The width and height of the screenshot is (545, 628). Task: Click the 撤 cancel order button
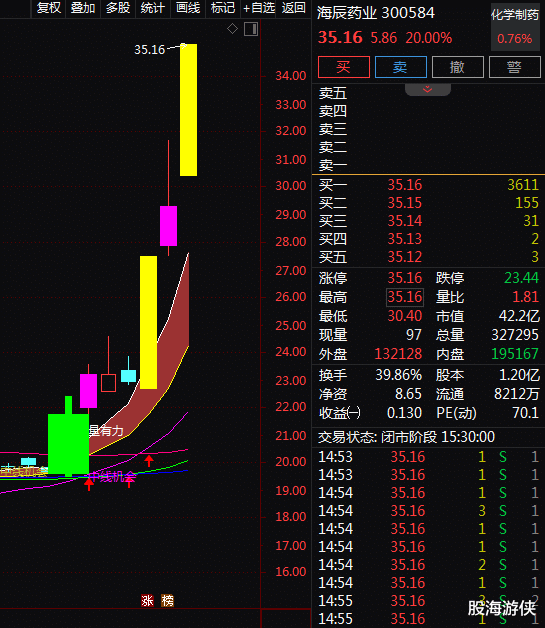coord(458,67)
